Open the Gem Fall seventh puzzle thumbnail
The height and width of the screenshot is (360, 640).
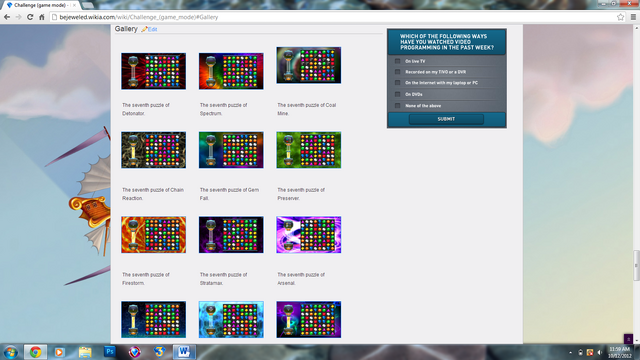coord(231,150)
